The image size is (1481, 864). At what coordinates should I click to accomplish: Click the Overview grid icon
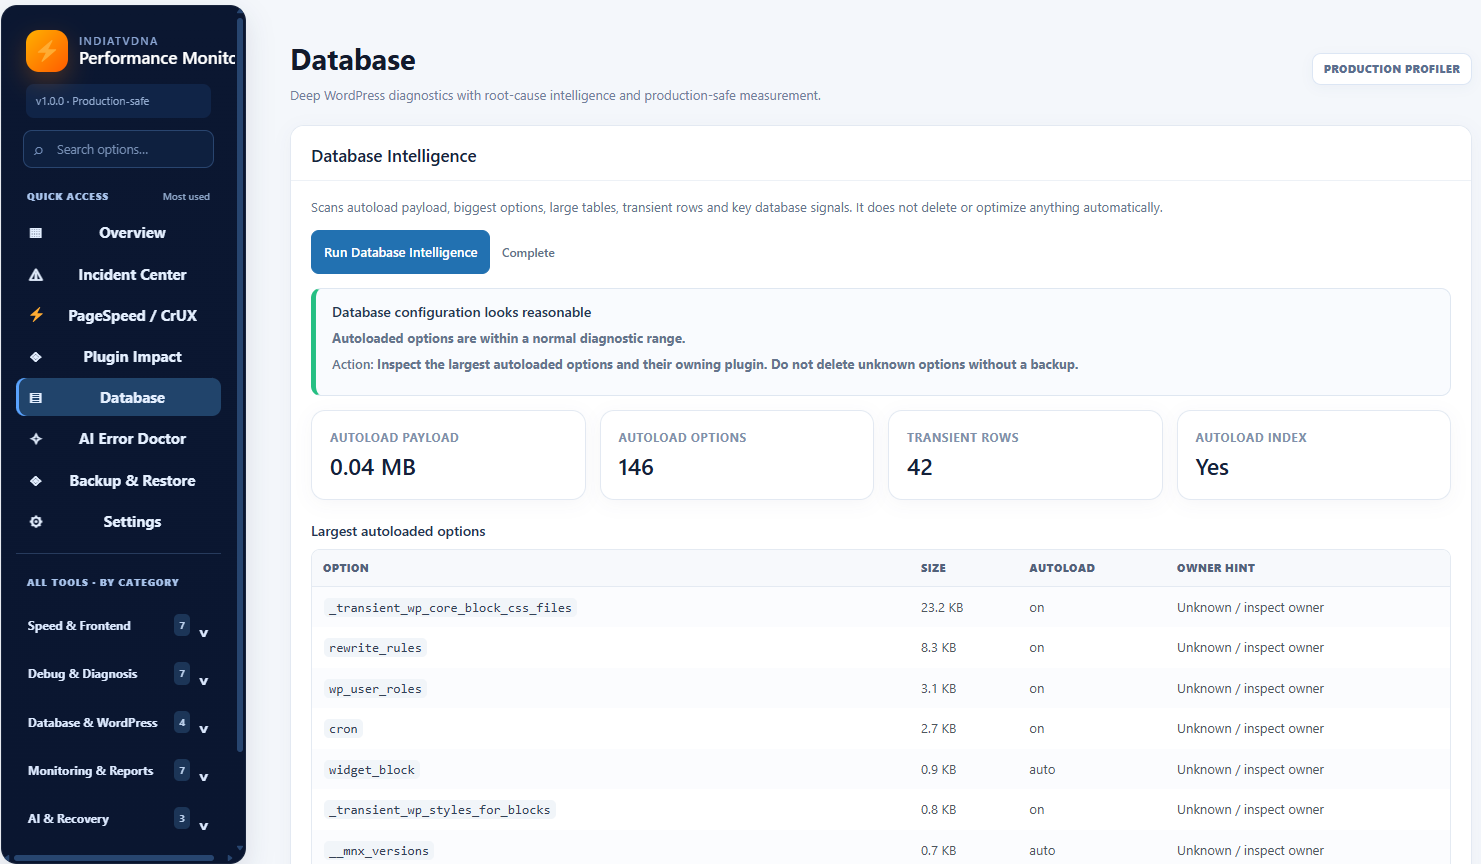click(36, 233)
